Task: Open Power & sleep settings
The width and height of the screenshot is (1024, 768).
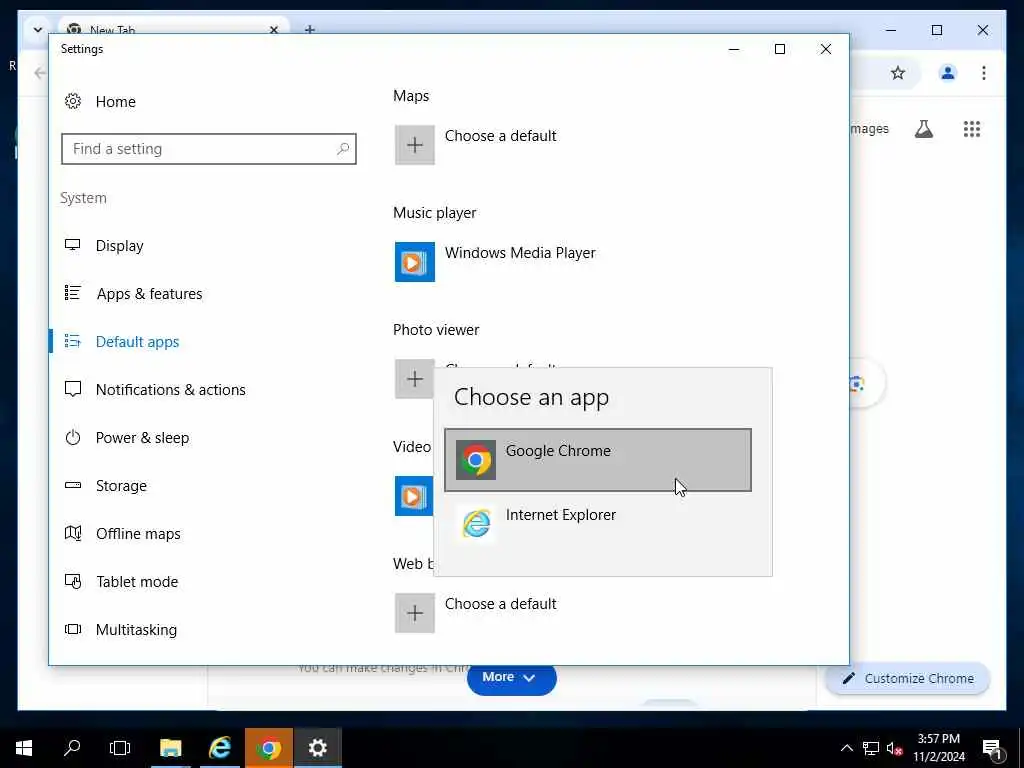Action: (x=142, y=438)
